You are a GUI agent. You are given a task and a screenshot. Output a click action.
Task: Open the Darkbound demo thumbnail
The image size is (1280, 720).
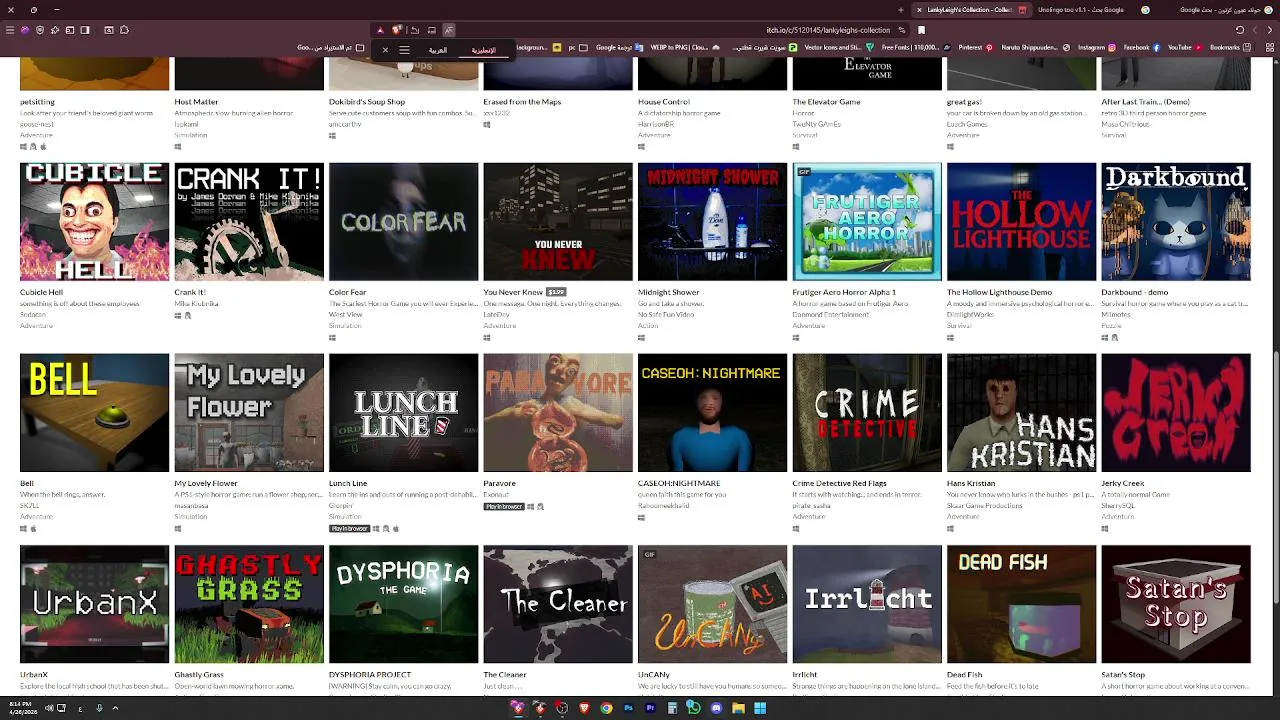coord(1176,222)
